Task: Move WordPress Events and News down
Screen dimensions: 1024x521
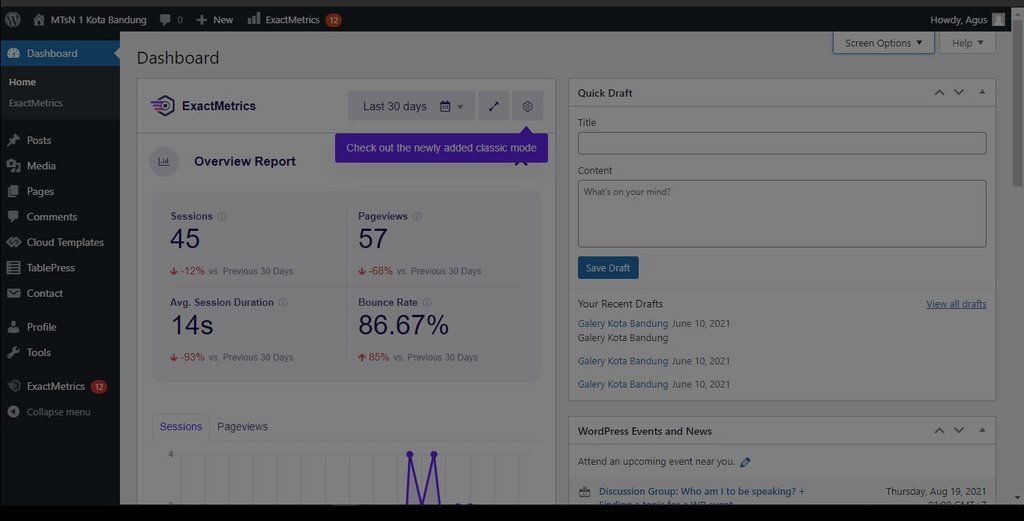Action: pyautogui.click(x=959, y=431)
